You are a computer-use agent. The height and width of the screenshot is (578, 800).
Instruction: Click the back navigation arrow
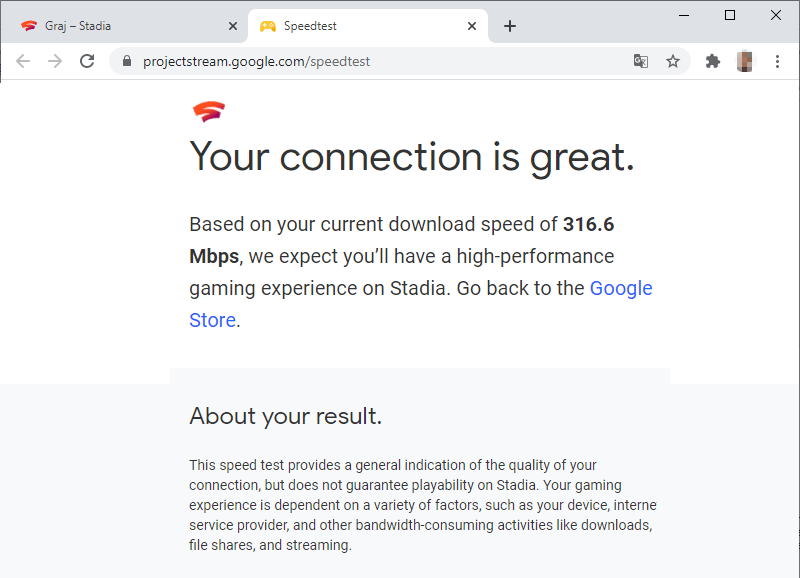(23, 61)
